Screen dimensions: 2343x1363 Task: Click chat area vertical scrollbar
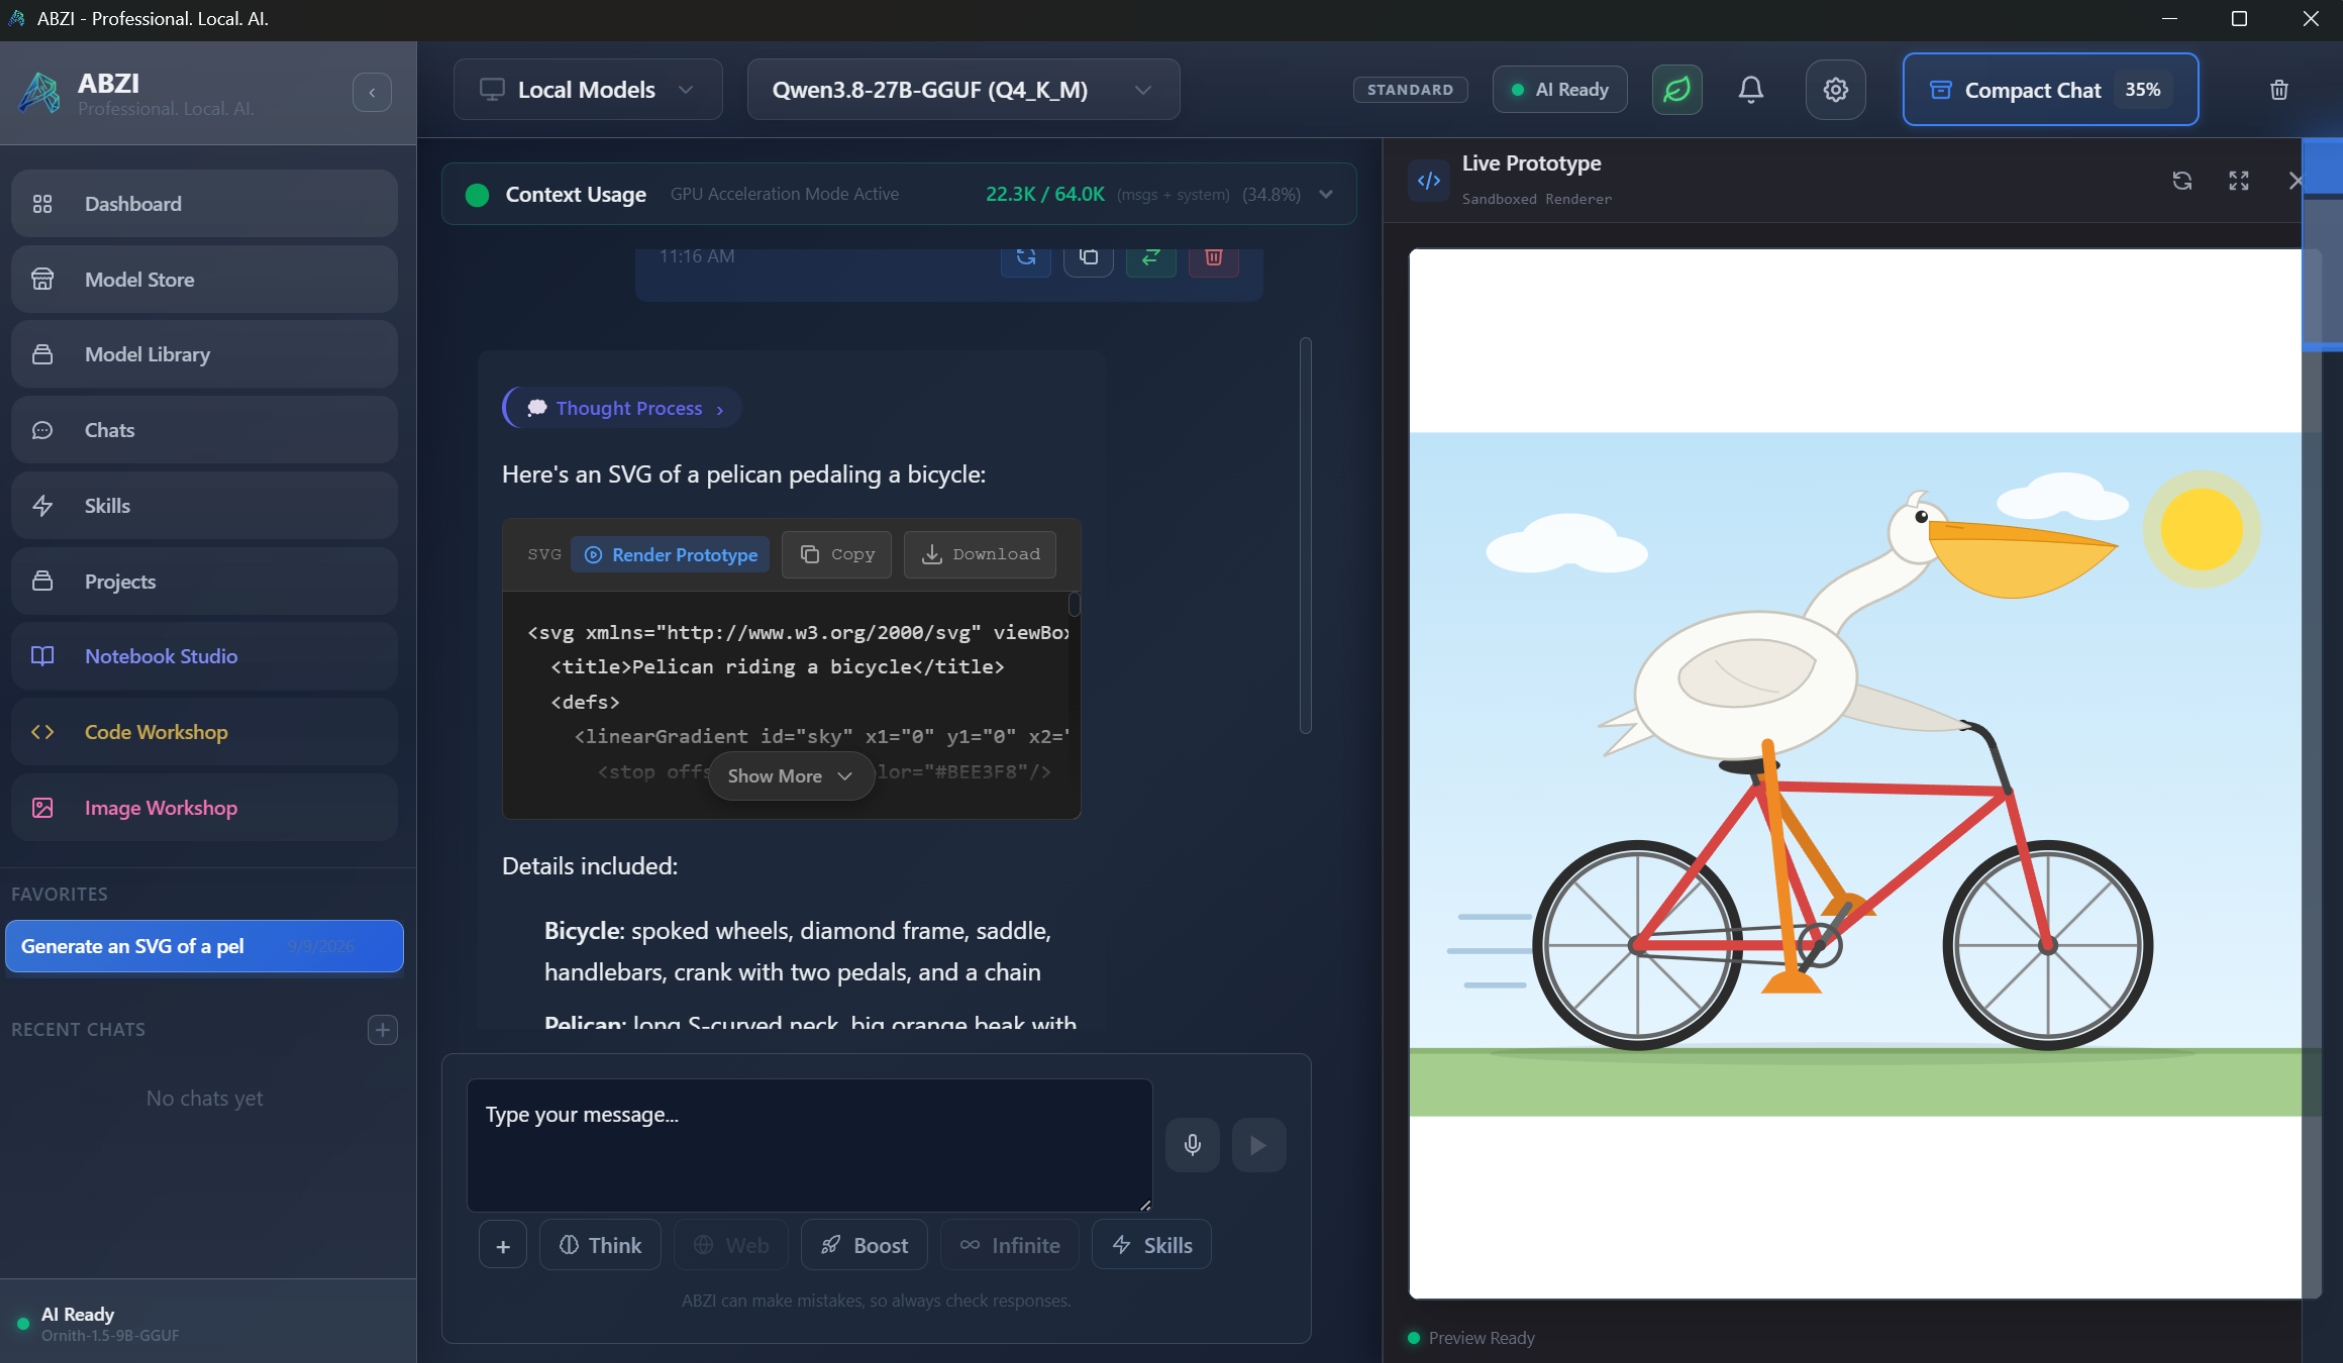click(x=1305, y=535)
